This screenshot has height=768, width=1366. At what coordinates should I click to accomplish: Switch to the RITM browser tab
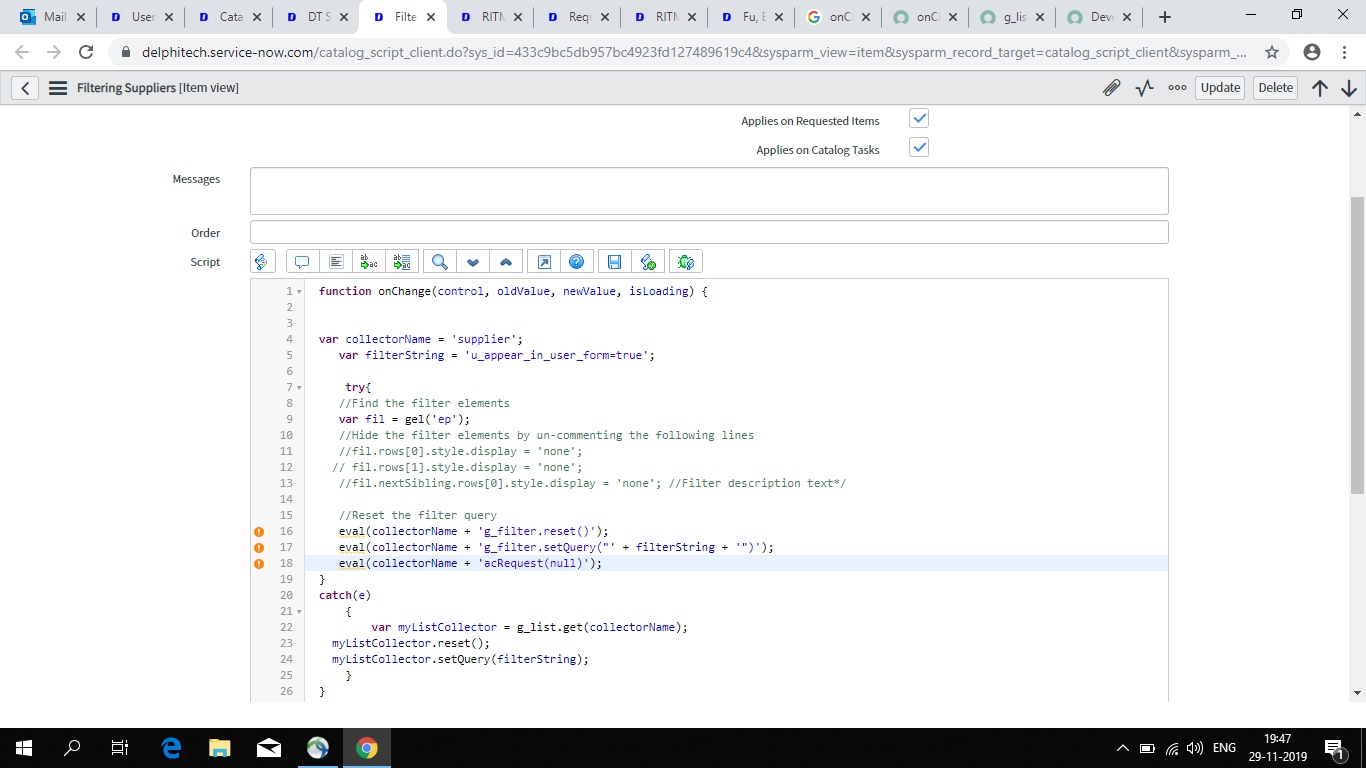(x=491, y=17)
